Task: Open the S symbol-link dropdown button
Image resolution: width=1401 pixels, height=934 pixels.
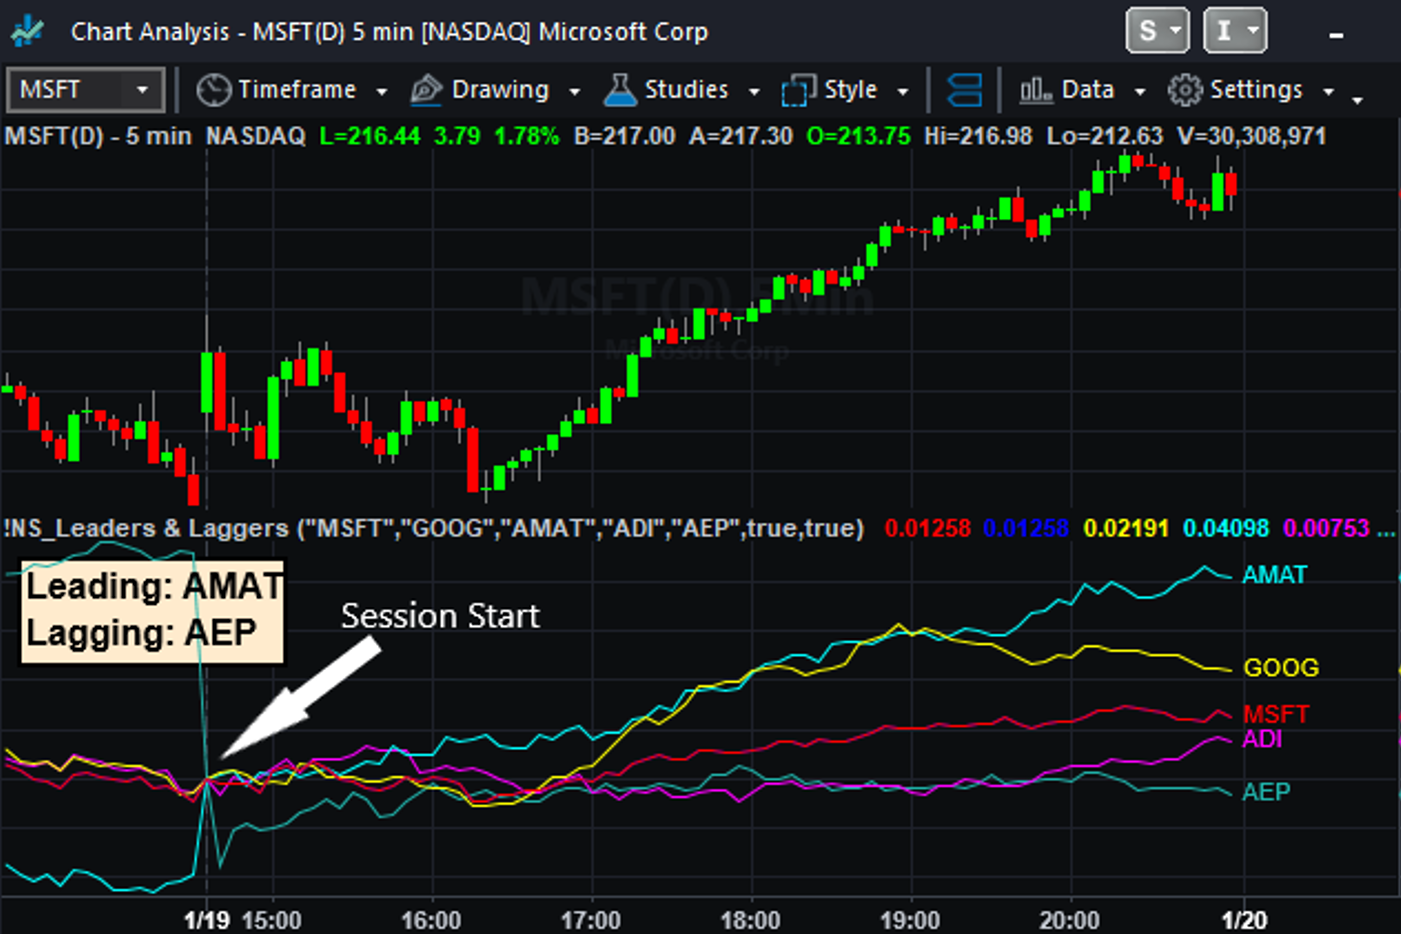Action: coord(1157,31)
